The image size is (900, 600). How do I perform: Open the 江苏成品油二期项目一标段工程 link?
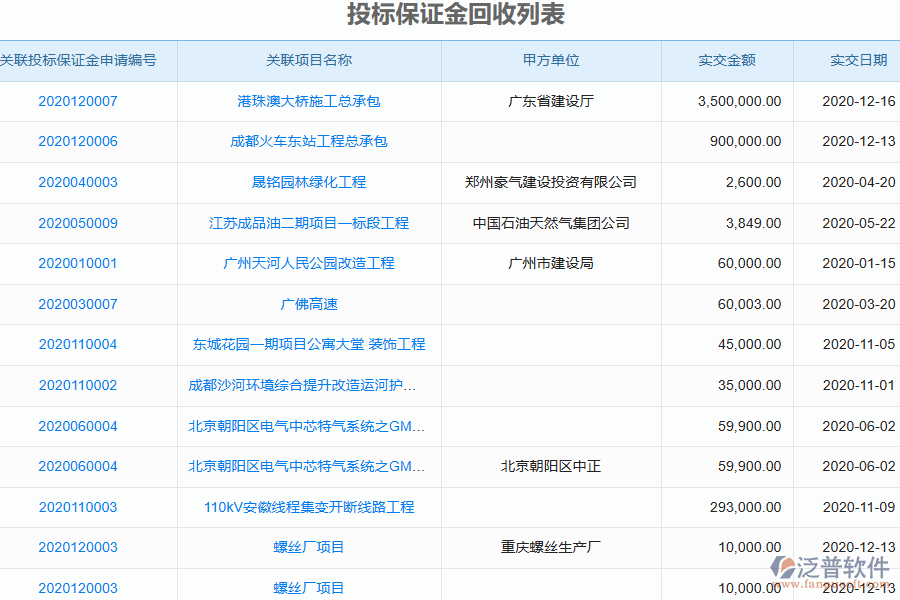305,223
